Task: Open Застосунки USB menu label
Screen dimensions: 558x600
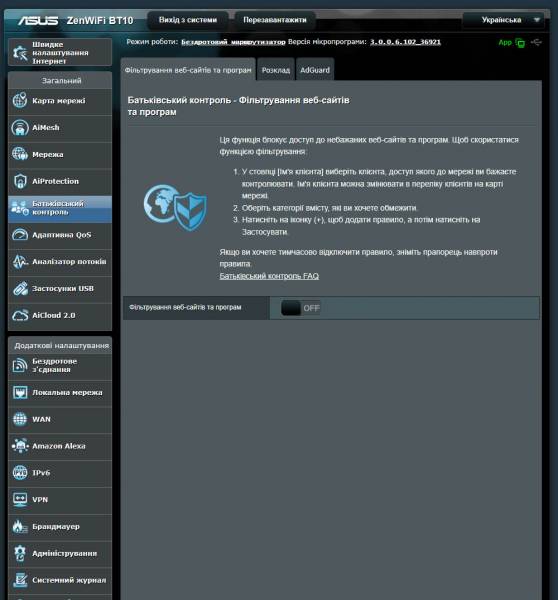Action: coord(63,289)
